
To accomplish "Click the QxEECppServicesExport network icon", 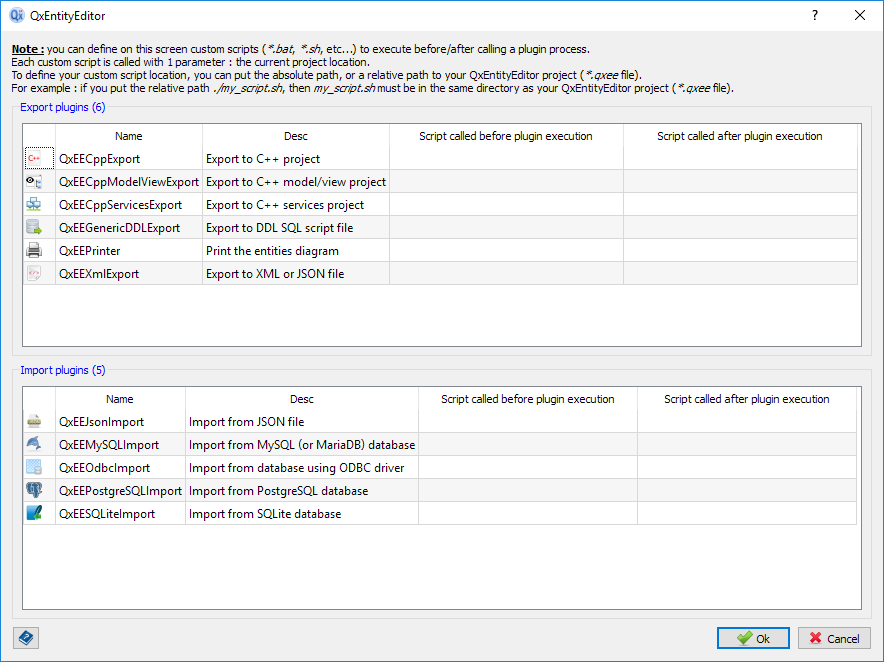I will coord(34,205).
